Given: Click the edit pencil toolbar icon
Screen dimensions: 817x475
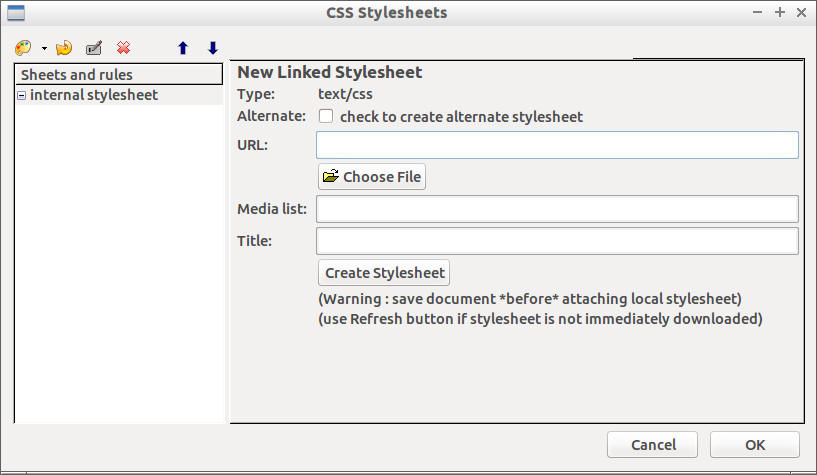Looking at the screenshot, I should click(x=94, y=48).
